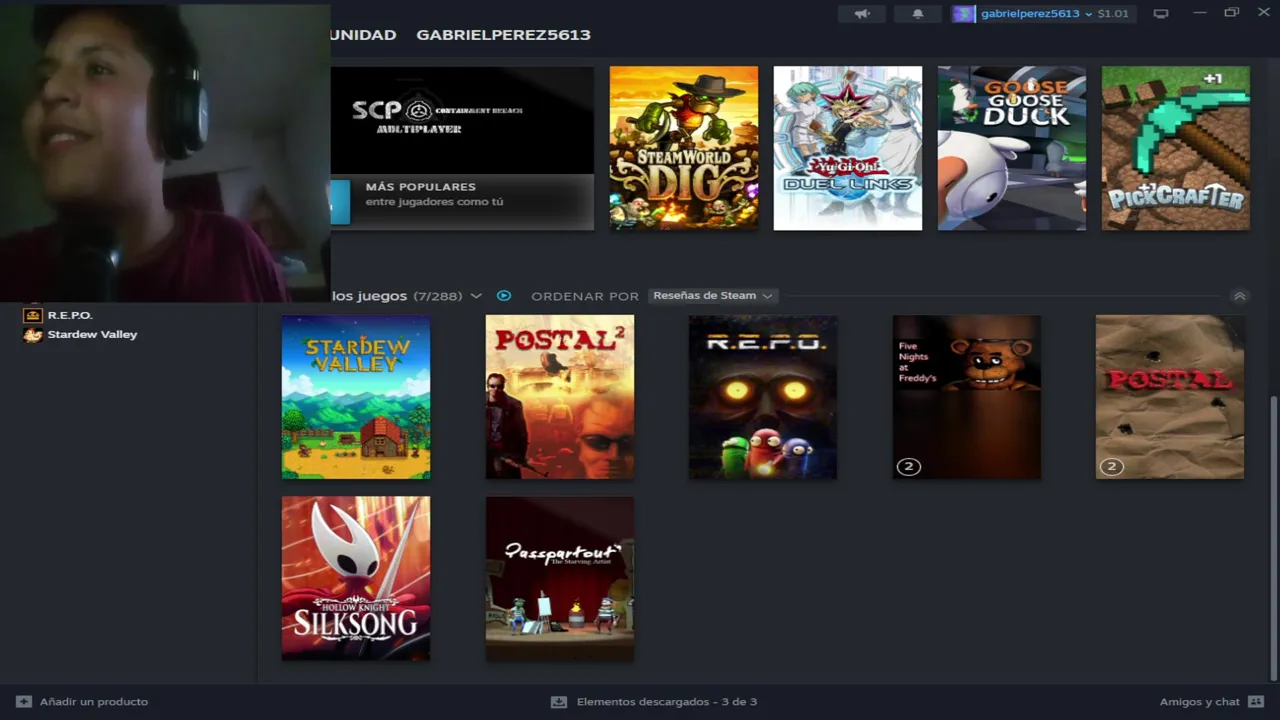Switch to Big Picture mode icon
1280x720 pixels.
tap(1161, 13)
